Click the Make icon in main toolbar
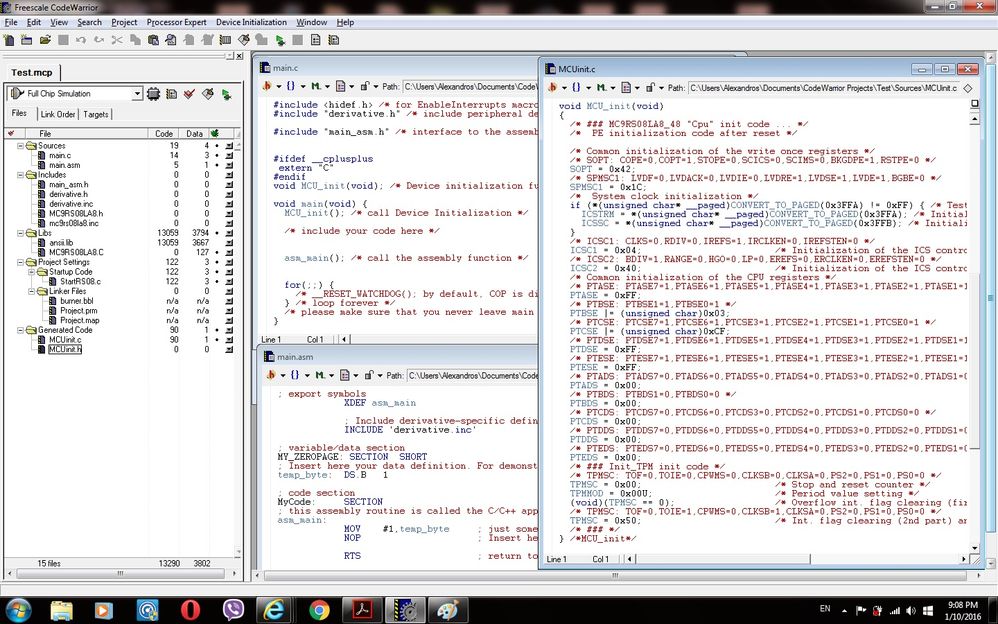Viewport: 998px width, 624px height. (x=244, y=40)
